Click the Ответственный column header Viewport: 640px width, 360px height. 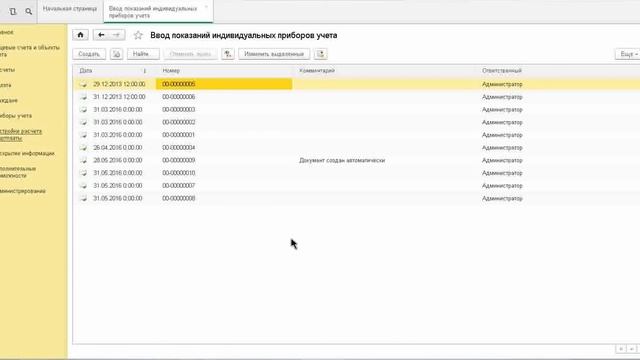502,71
